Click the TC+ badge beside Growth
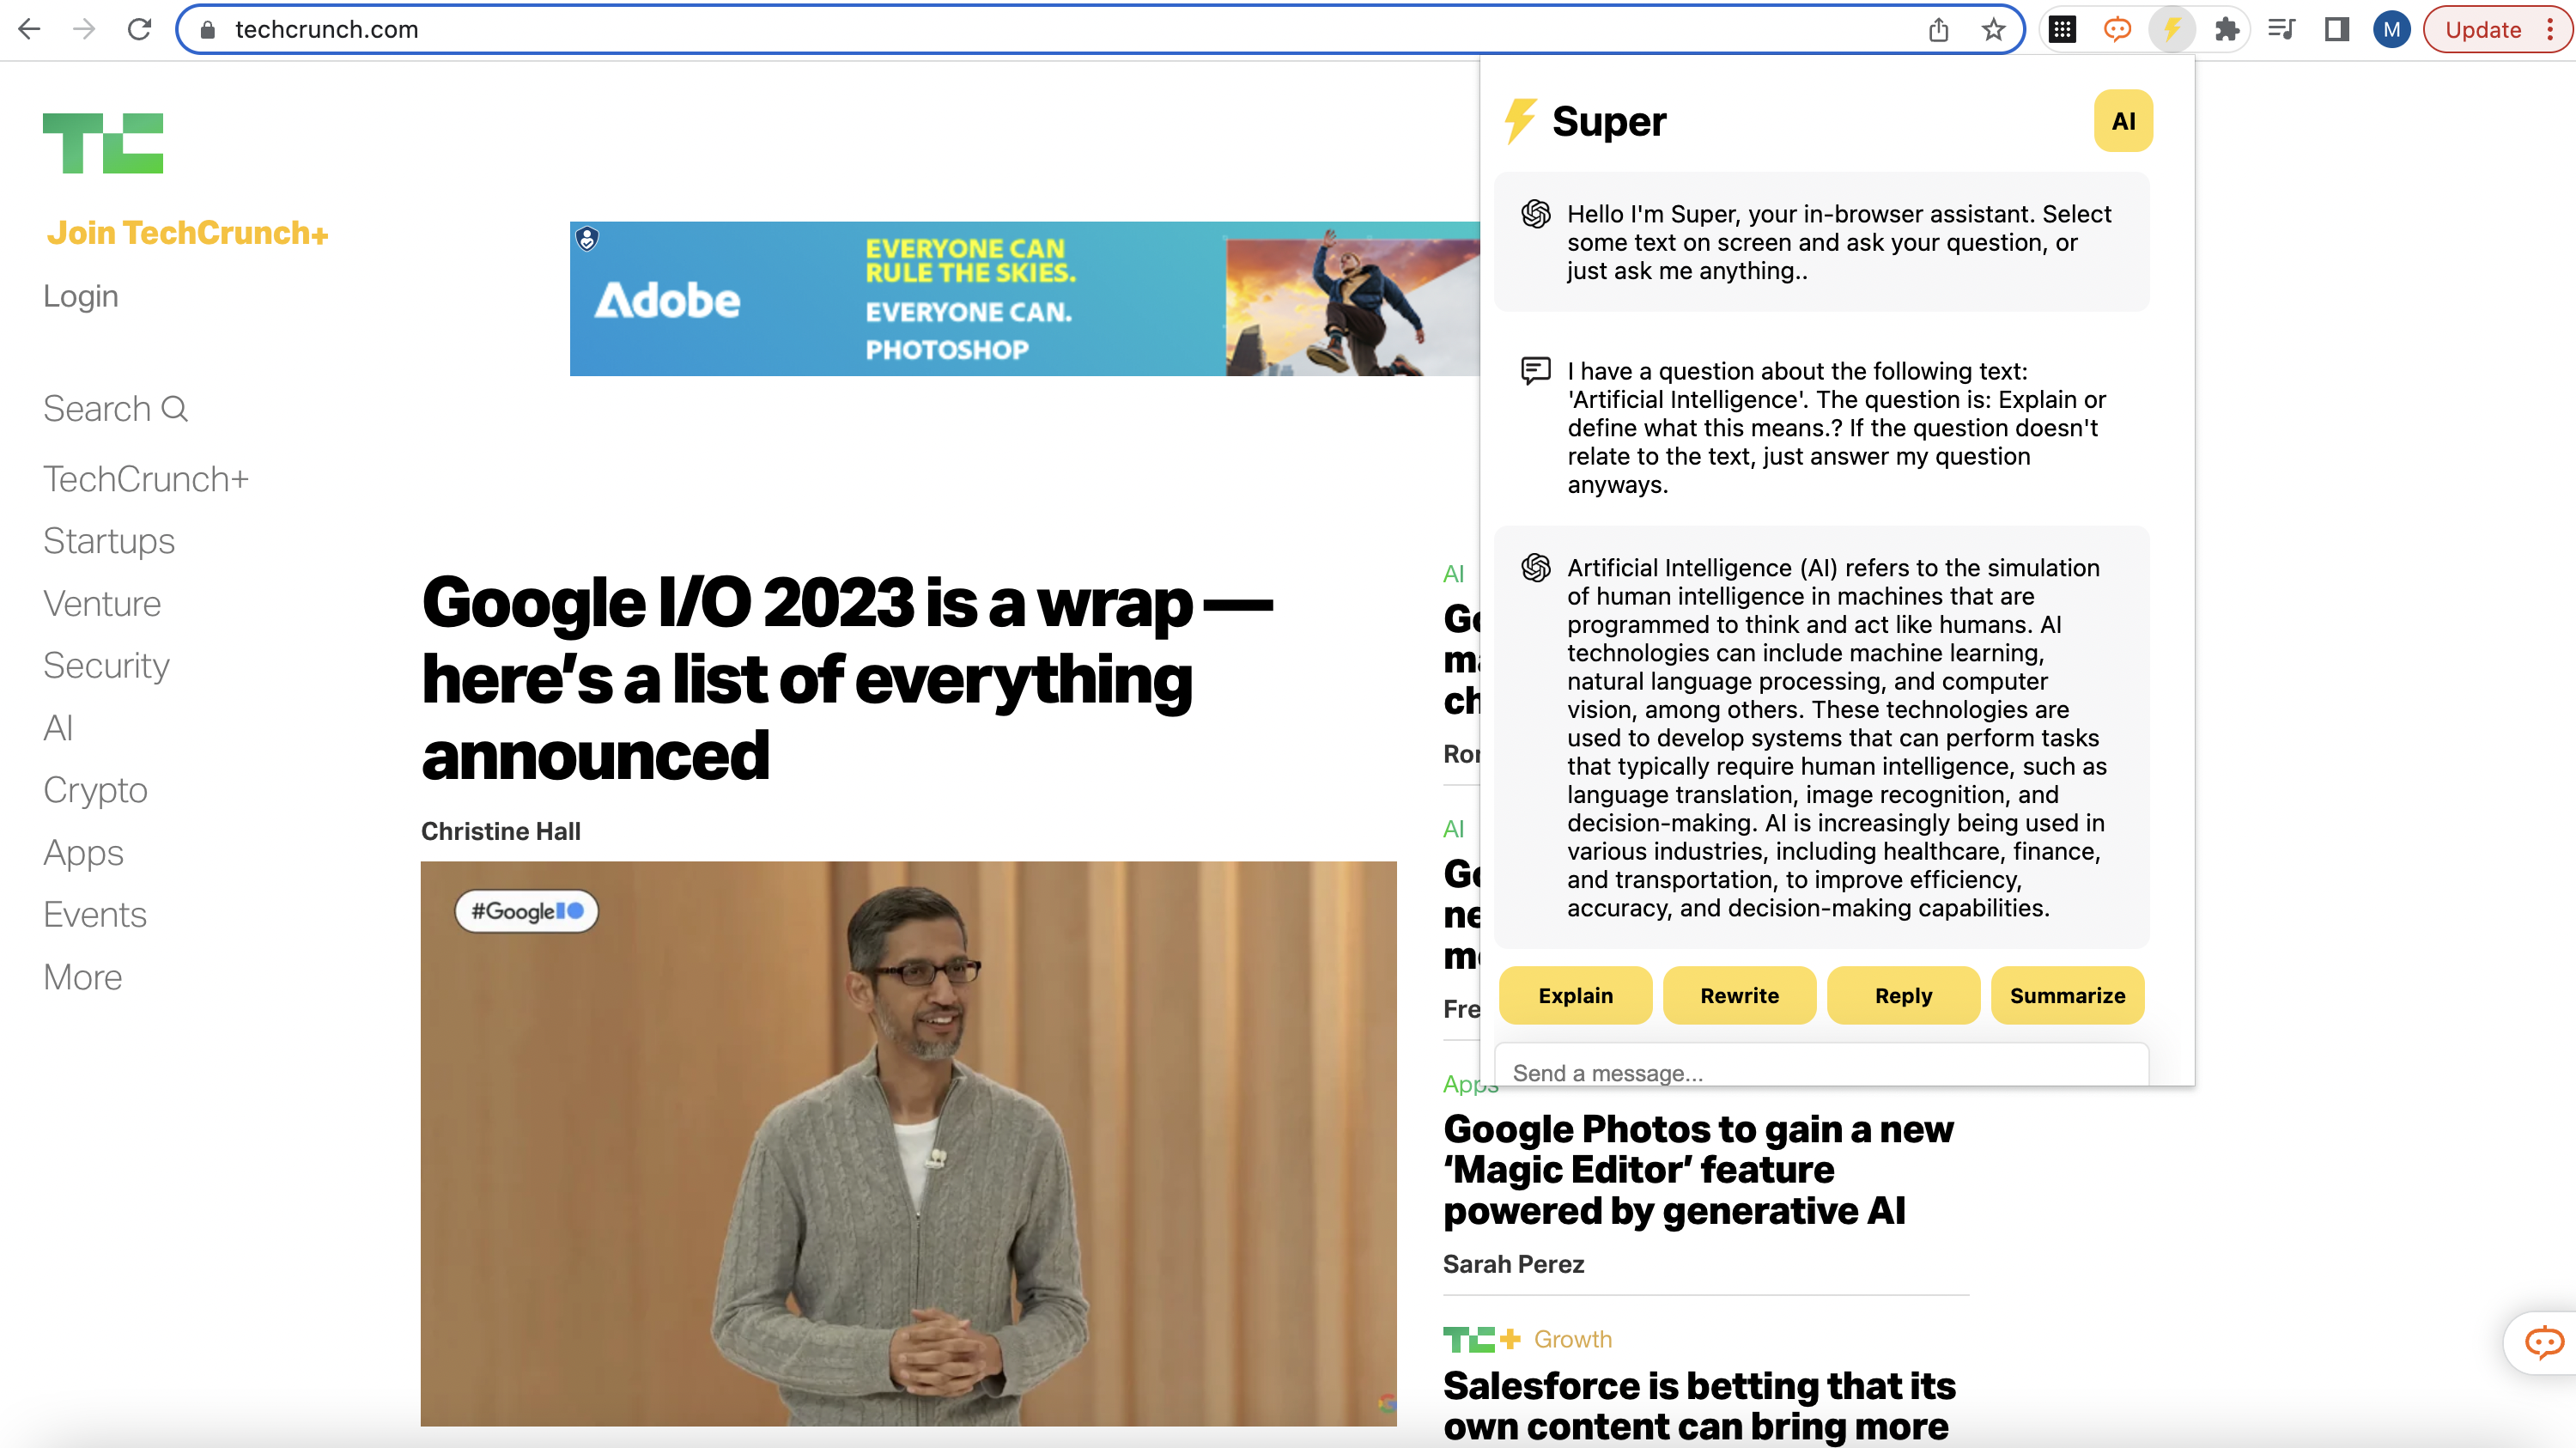The width and height of the screenshot is (2576, 1448). 1481,1339
